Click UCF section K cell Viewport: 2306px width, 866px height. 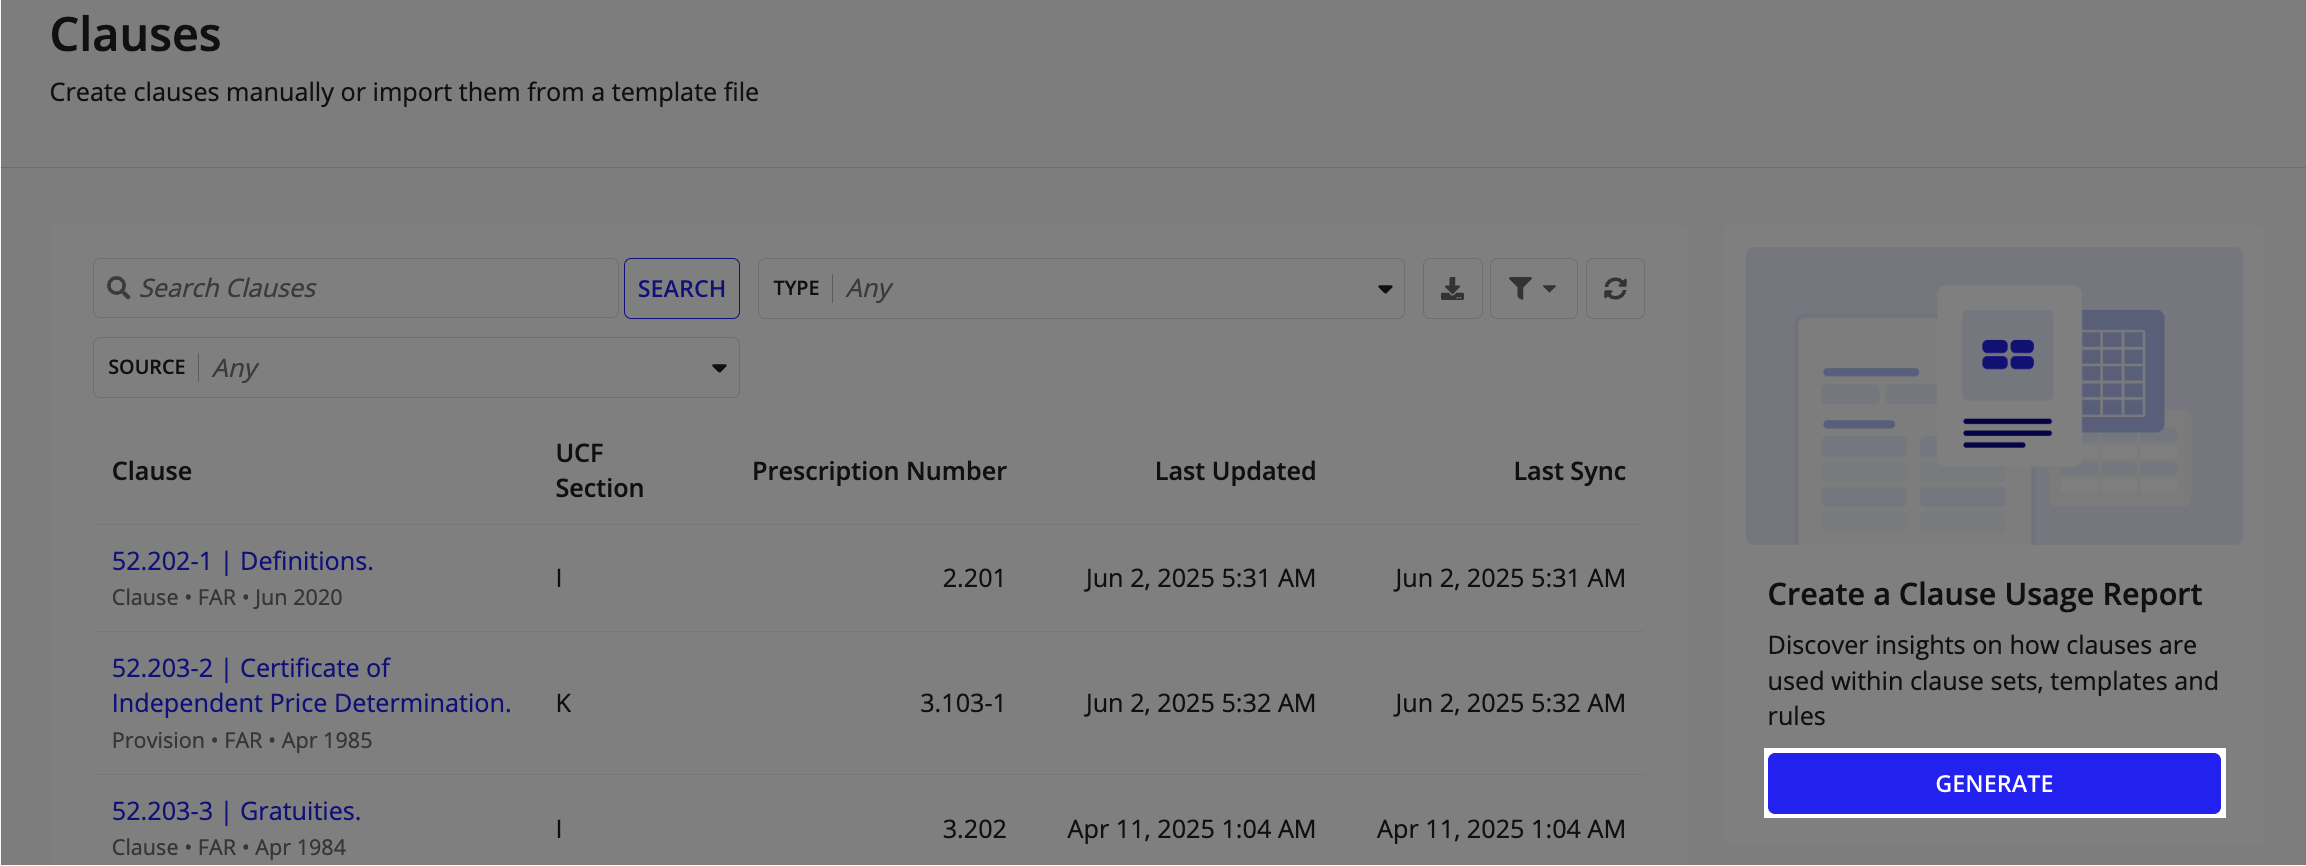click(x=563, y=703)
